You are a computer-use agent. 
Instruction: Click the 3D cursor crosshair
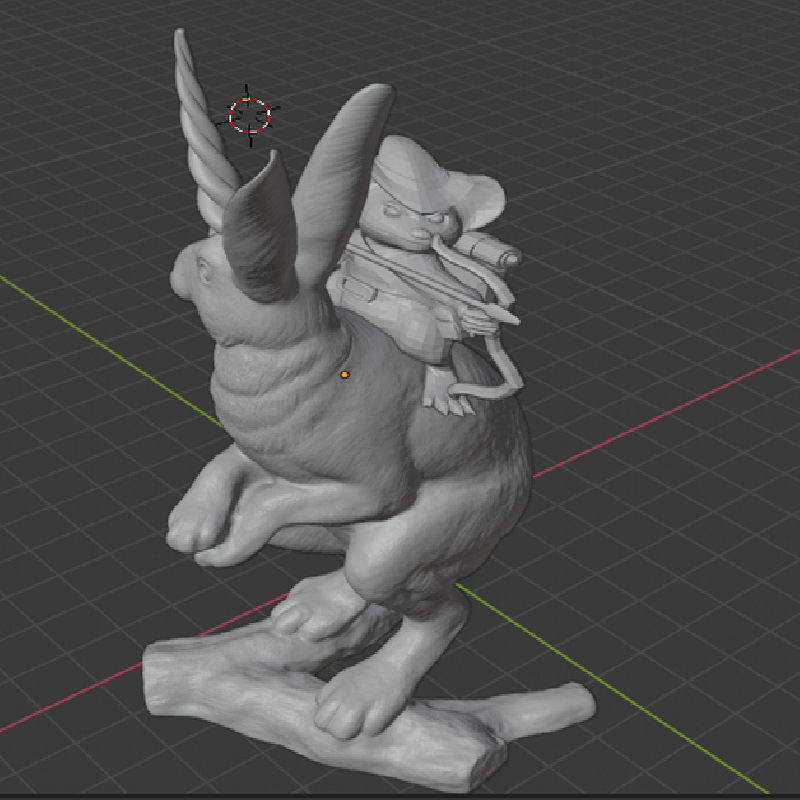(249, 115)
